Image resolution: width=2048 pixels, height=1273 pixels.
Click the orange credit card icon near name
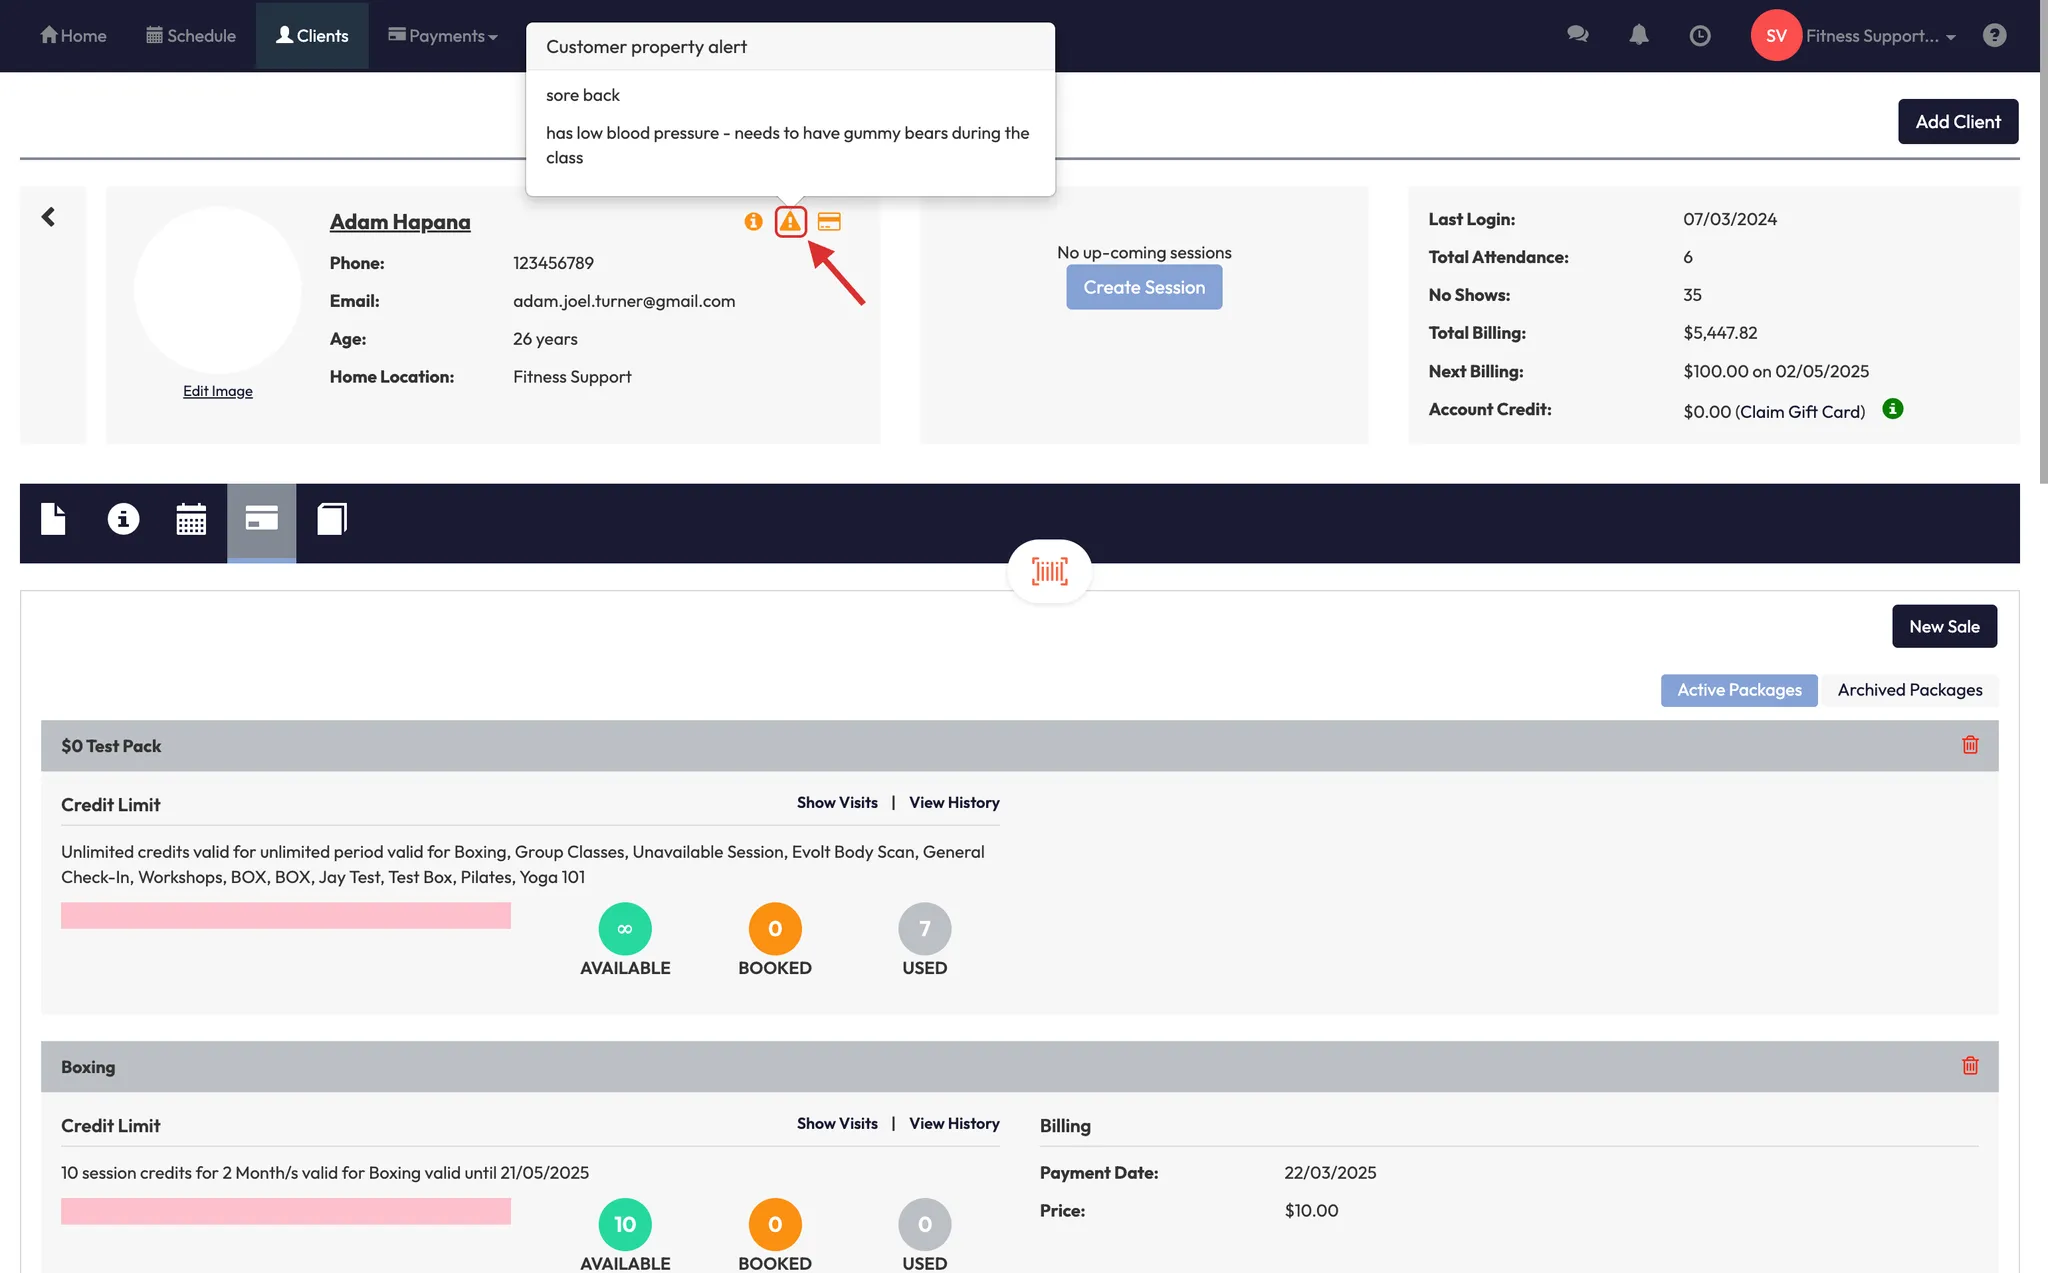829,221
